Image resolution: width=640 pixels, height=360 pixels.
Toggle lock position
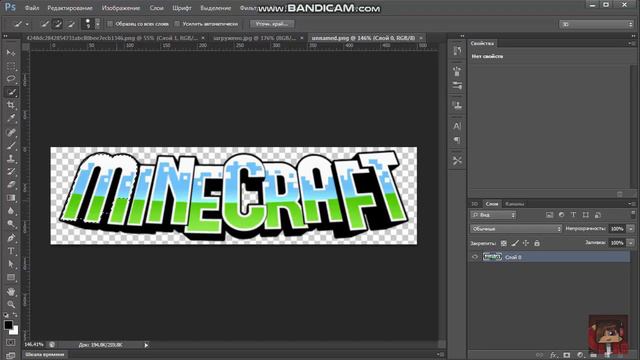tap(526, 243)
